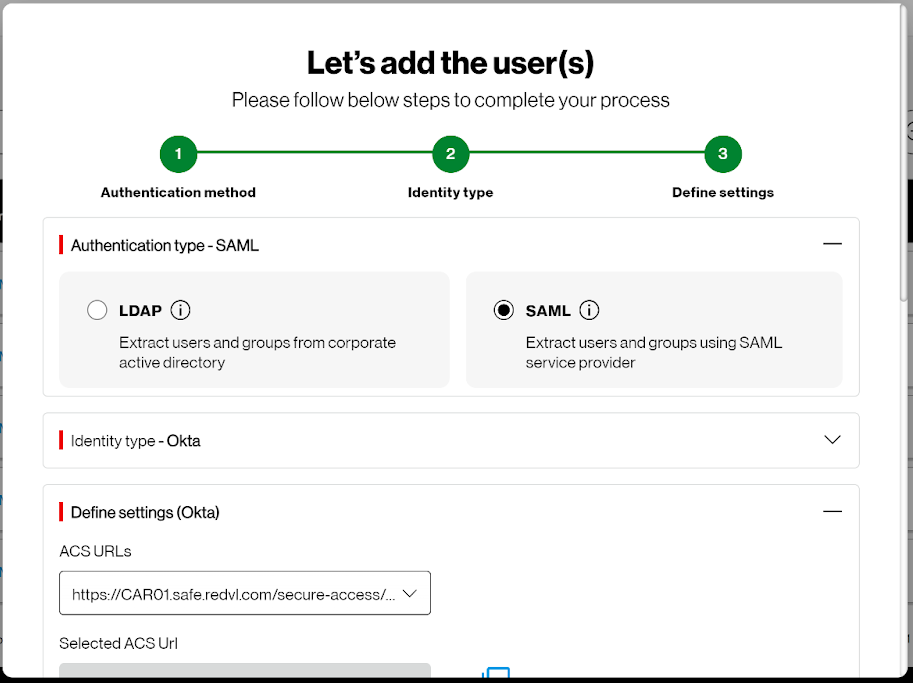Expand the Identity type - Okta section

tap(833, 440)
